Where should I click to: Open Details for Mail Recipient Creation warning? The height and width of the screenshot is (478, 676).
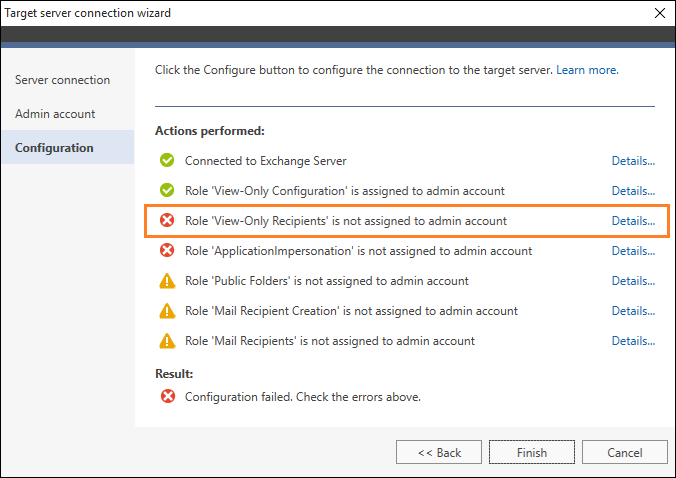pyautogui.click(x=633, y=311)
